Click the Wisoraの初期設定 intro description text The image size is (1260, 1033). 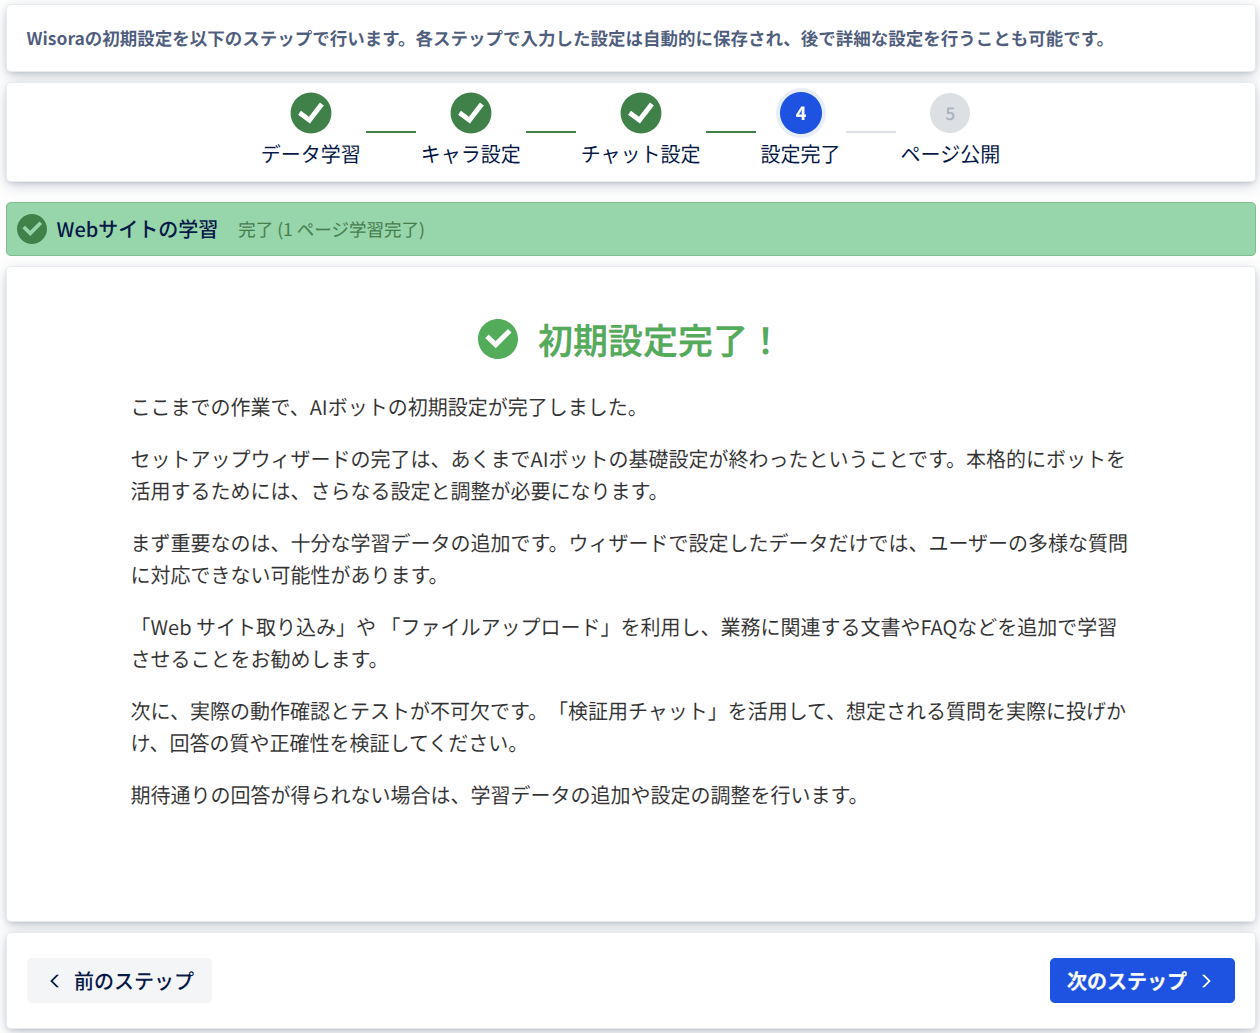click(567, 39)
